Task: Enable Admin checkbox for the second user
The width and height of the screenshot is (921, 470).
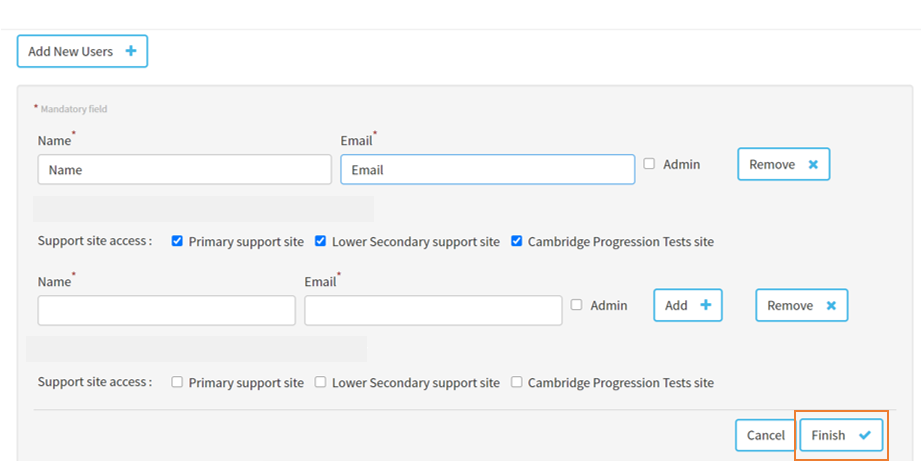Action: click(x=576, y=304)
